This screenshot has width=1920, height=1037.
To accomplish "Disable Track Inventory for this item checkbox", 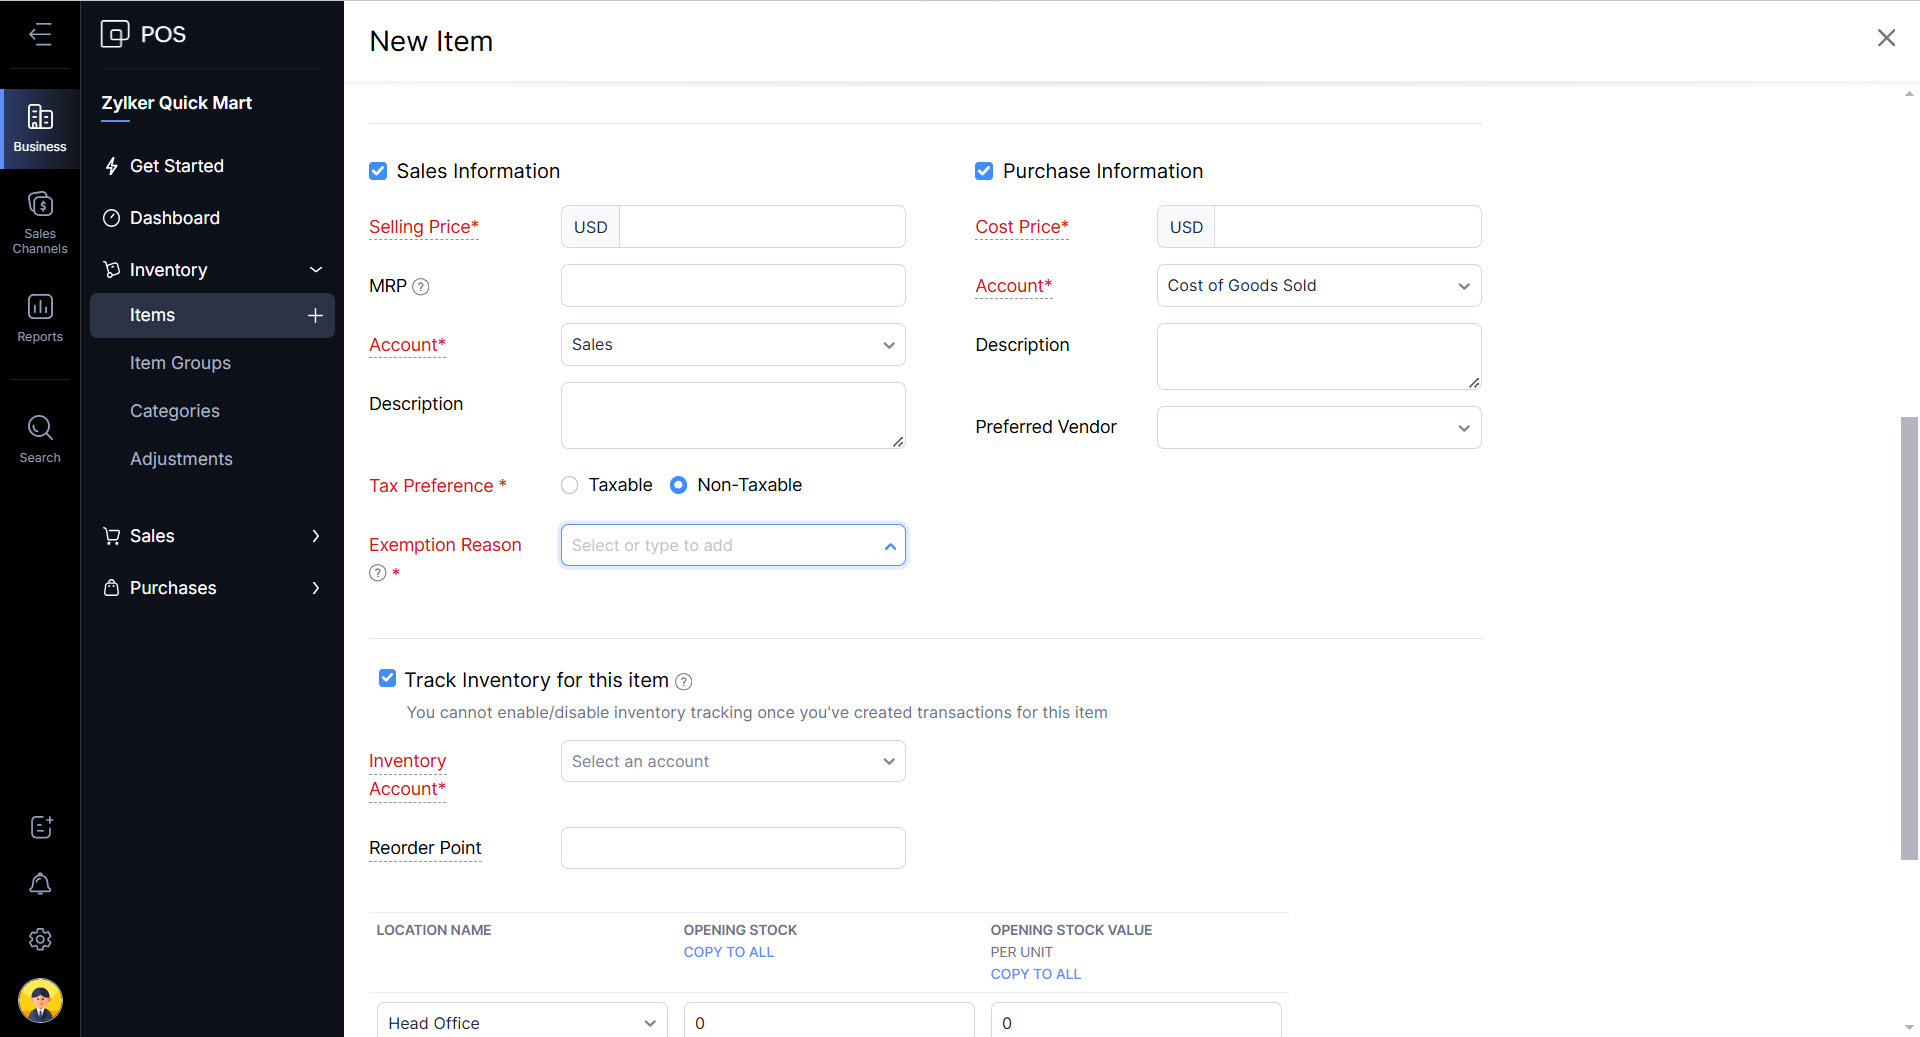I will pos(387,679).
